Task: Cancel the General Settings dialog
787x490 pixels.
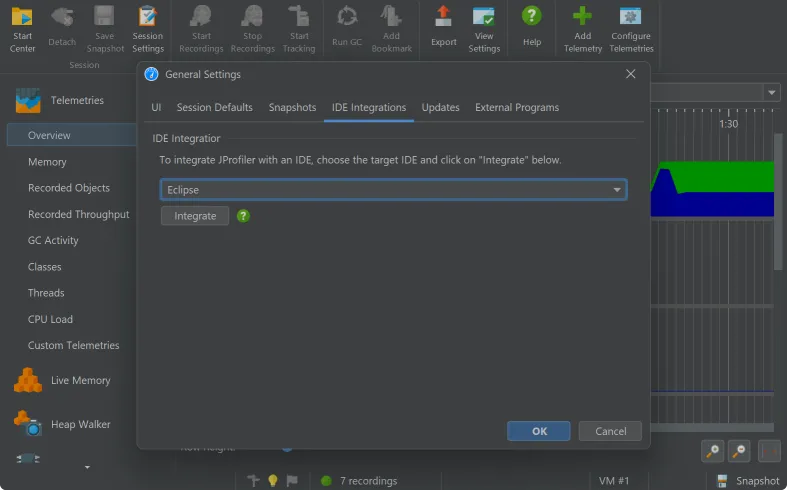Action: pos(610,431)
